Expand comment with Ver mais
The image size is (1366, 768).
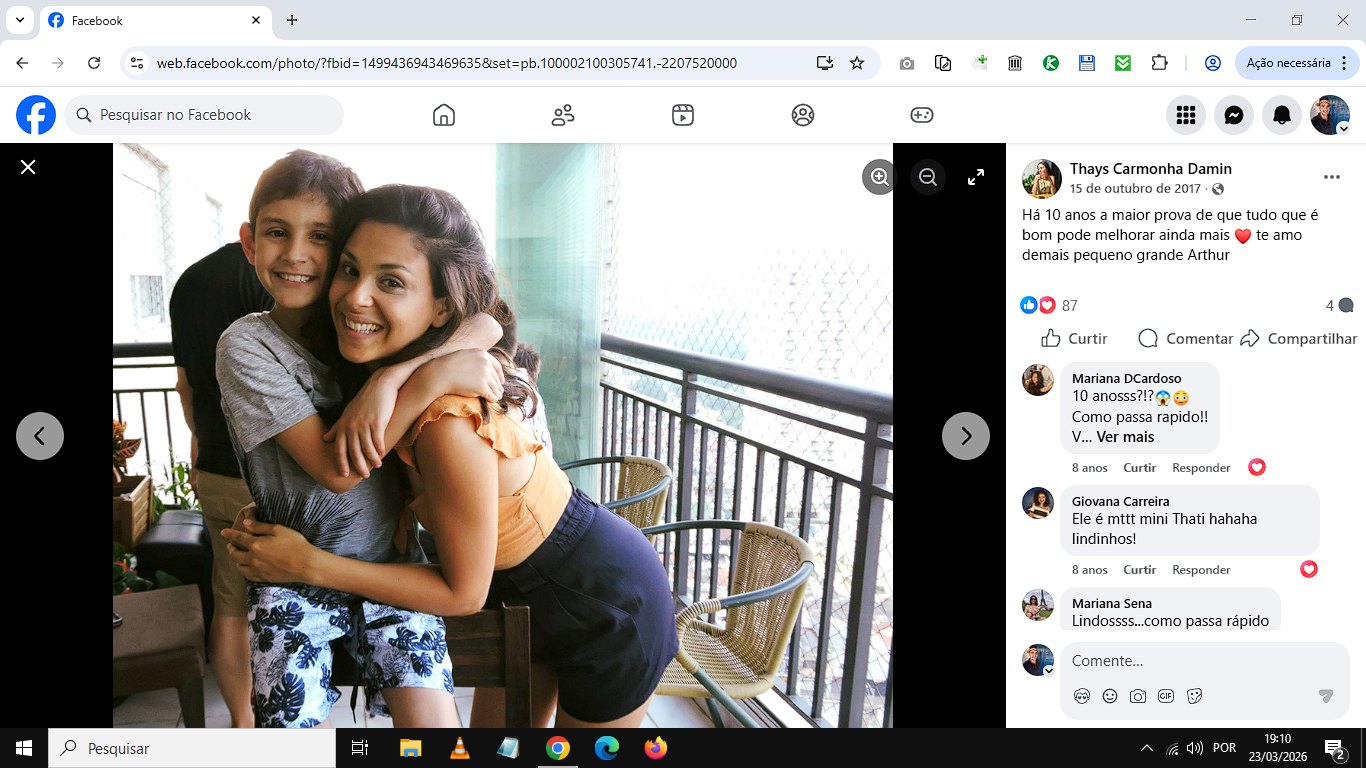(1125, 437)
